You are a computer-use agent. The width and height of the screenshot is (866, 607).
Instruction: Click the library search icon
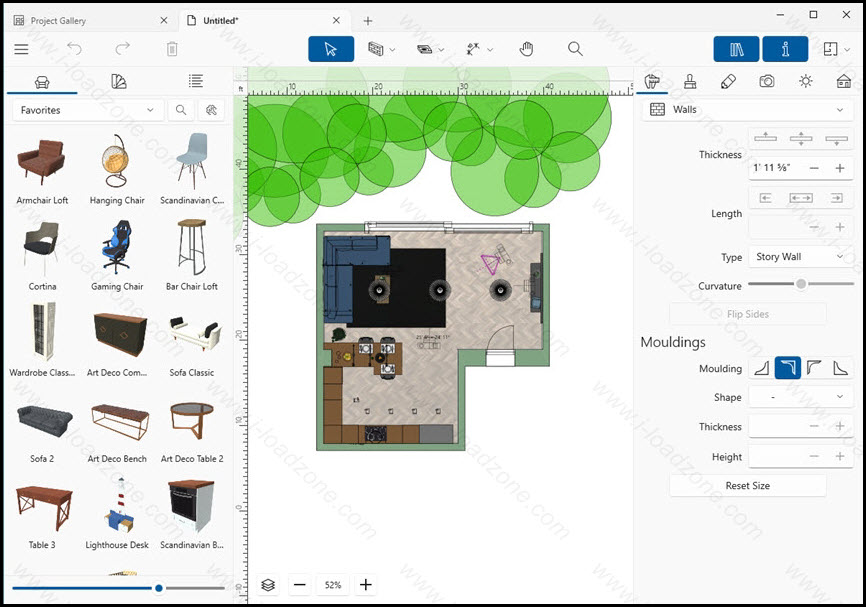pos(181,110)
